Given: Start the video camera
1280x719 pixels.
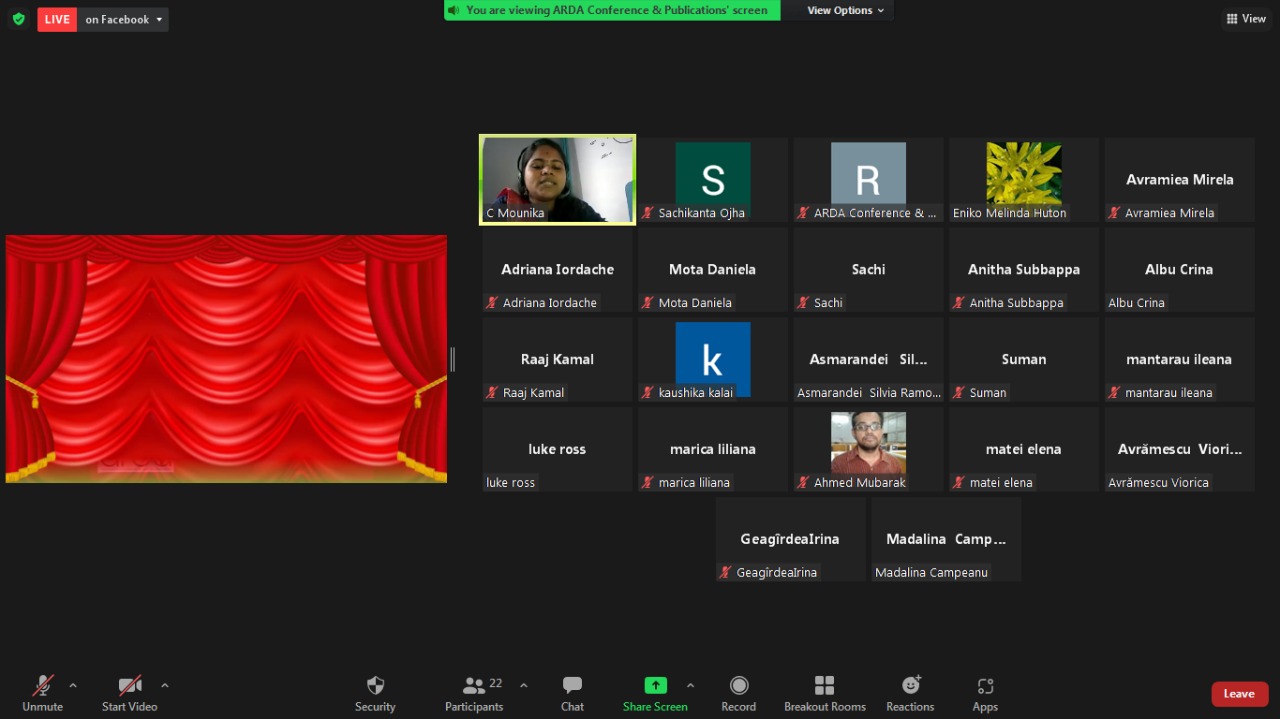Looking at the screenshot, I should point(130,693).
